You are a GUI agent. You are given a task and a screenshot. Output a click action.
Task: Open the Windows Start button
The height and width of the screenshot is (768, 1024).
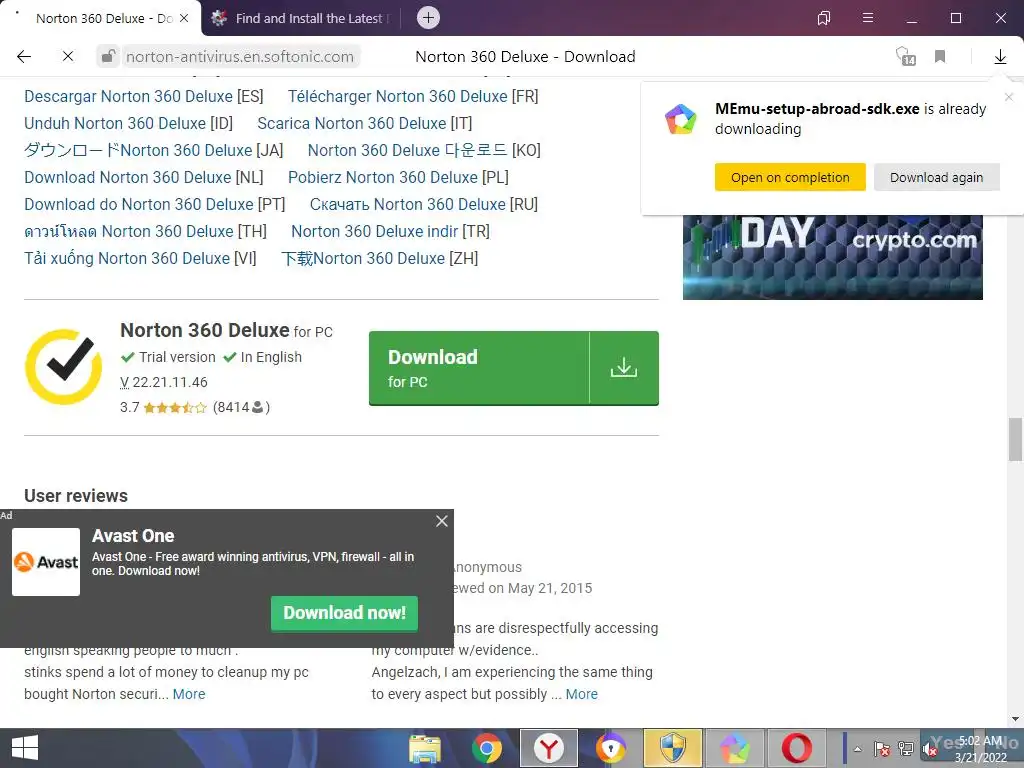click(25, 748)
